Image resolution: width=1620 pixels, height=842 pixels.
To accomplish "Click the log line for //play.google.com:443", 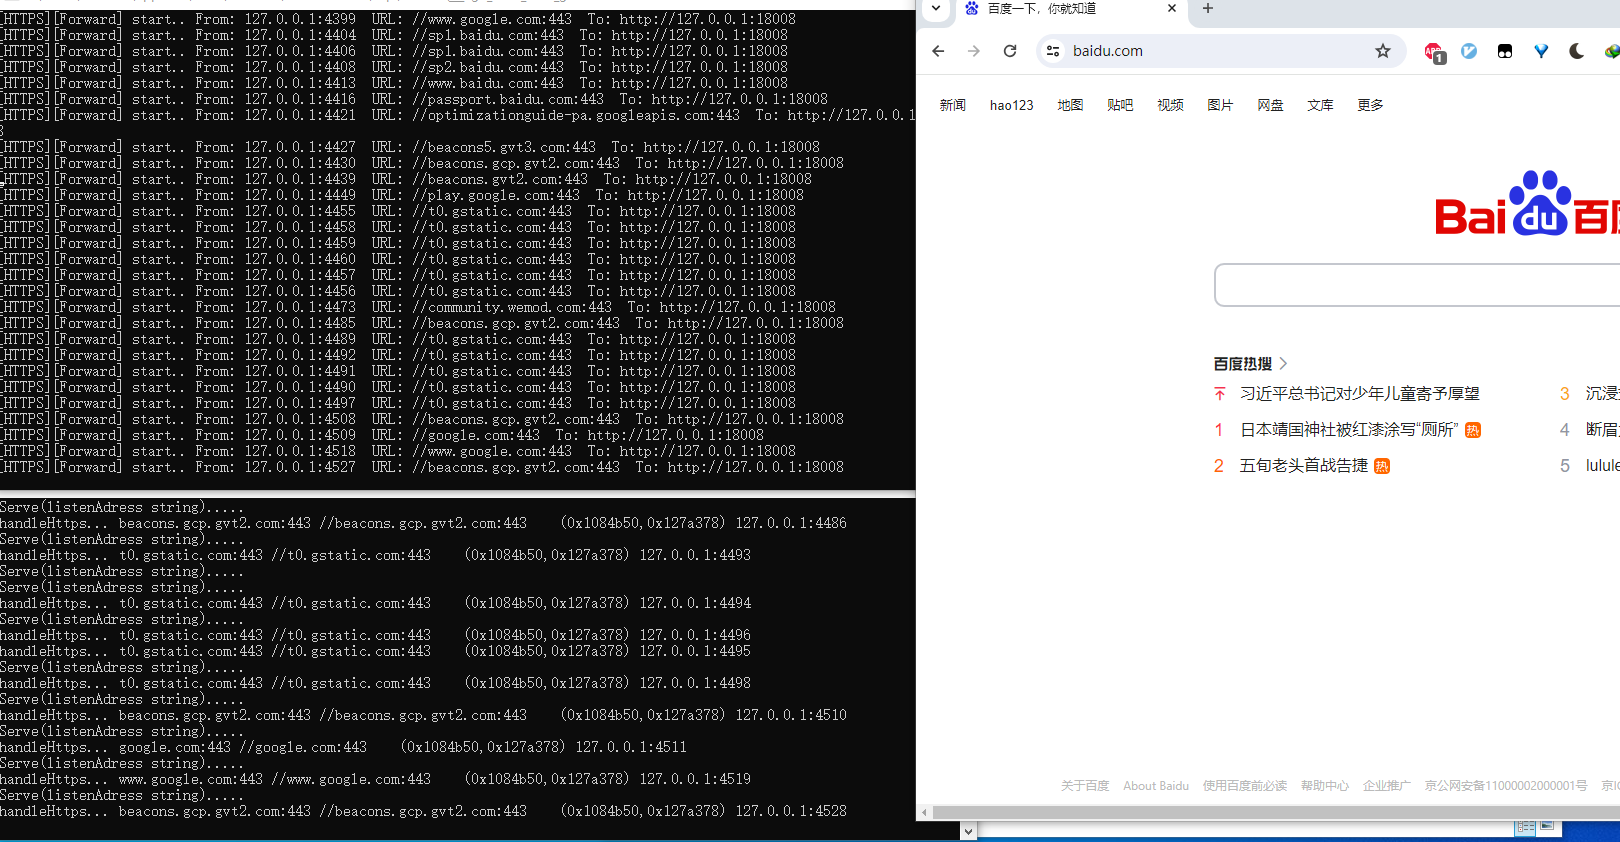I will [x=402, y=195].
